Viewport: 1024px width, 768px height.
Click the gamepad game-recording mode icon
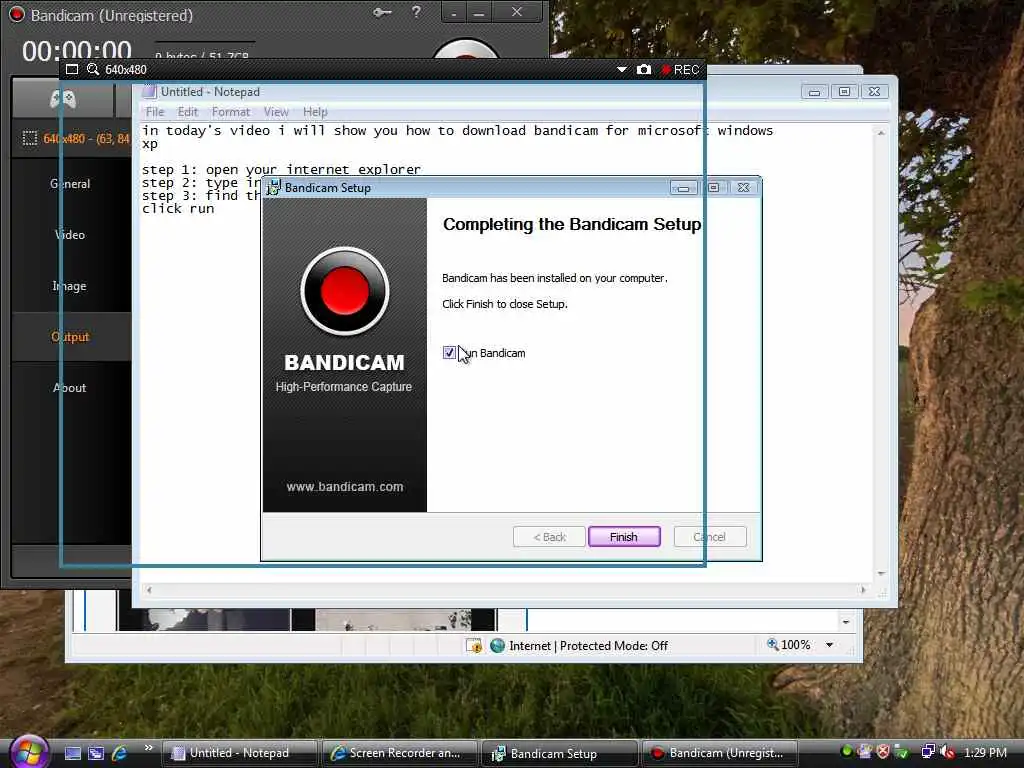(63, 99)
